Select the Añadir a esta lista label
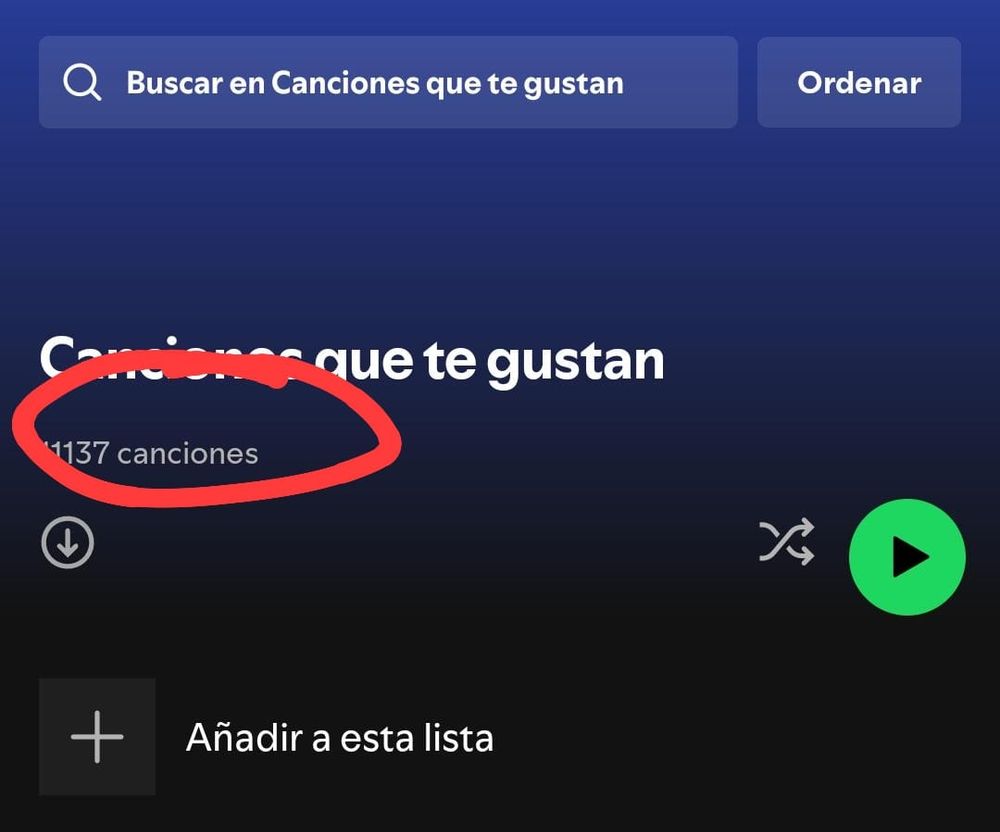This screenshot has height=832, width=1000. pyautogui.click(x=339, y=738)
